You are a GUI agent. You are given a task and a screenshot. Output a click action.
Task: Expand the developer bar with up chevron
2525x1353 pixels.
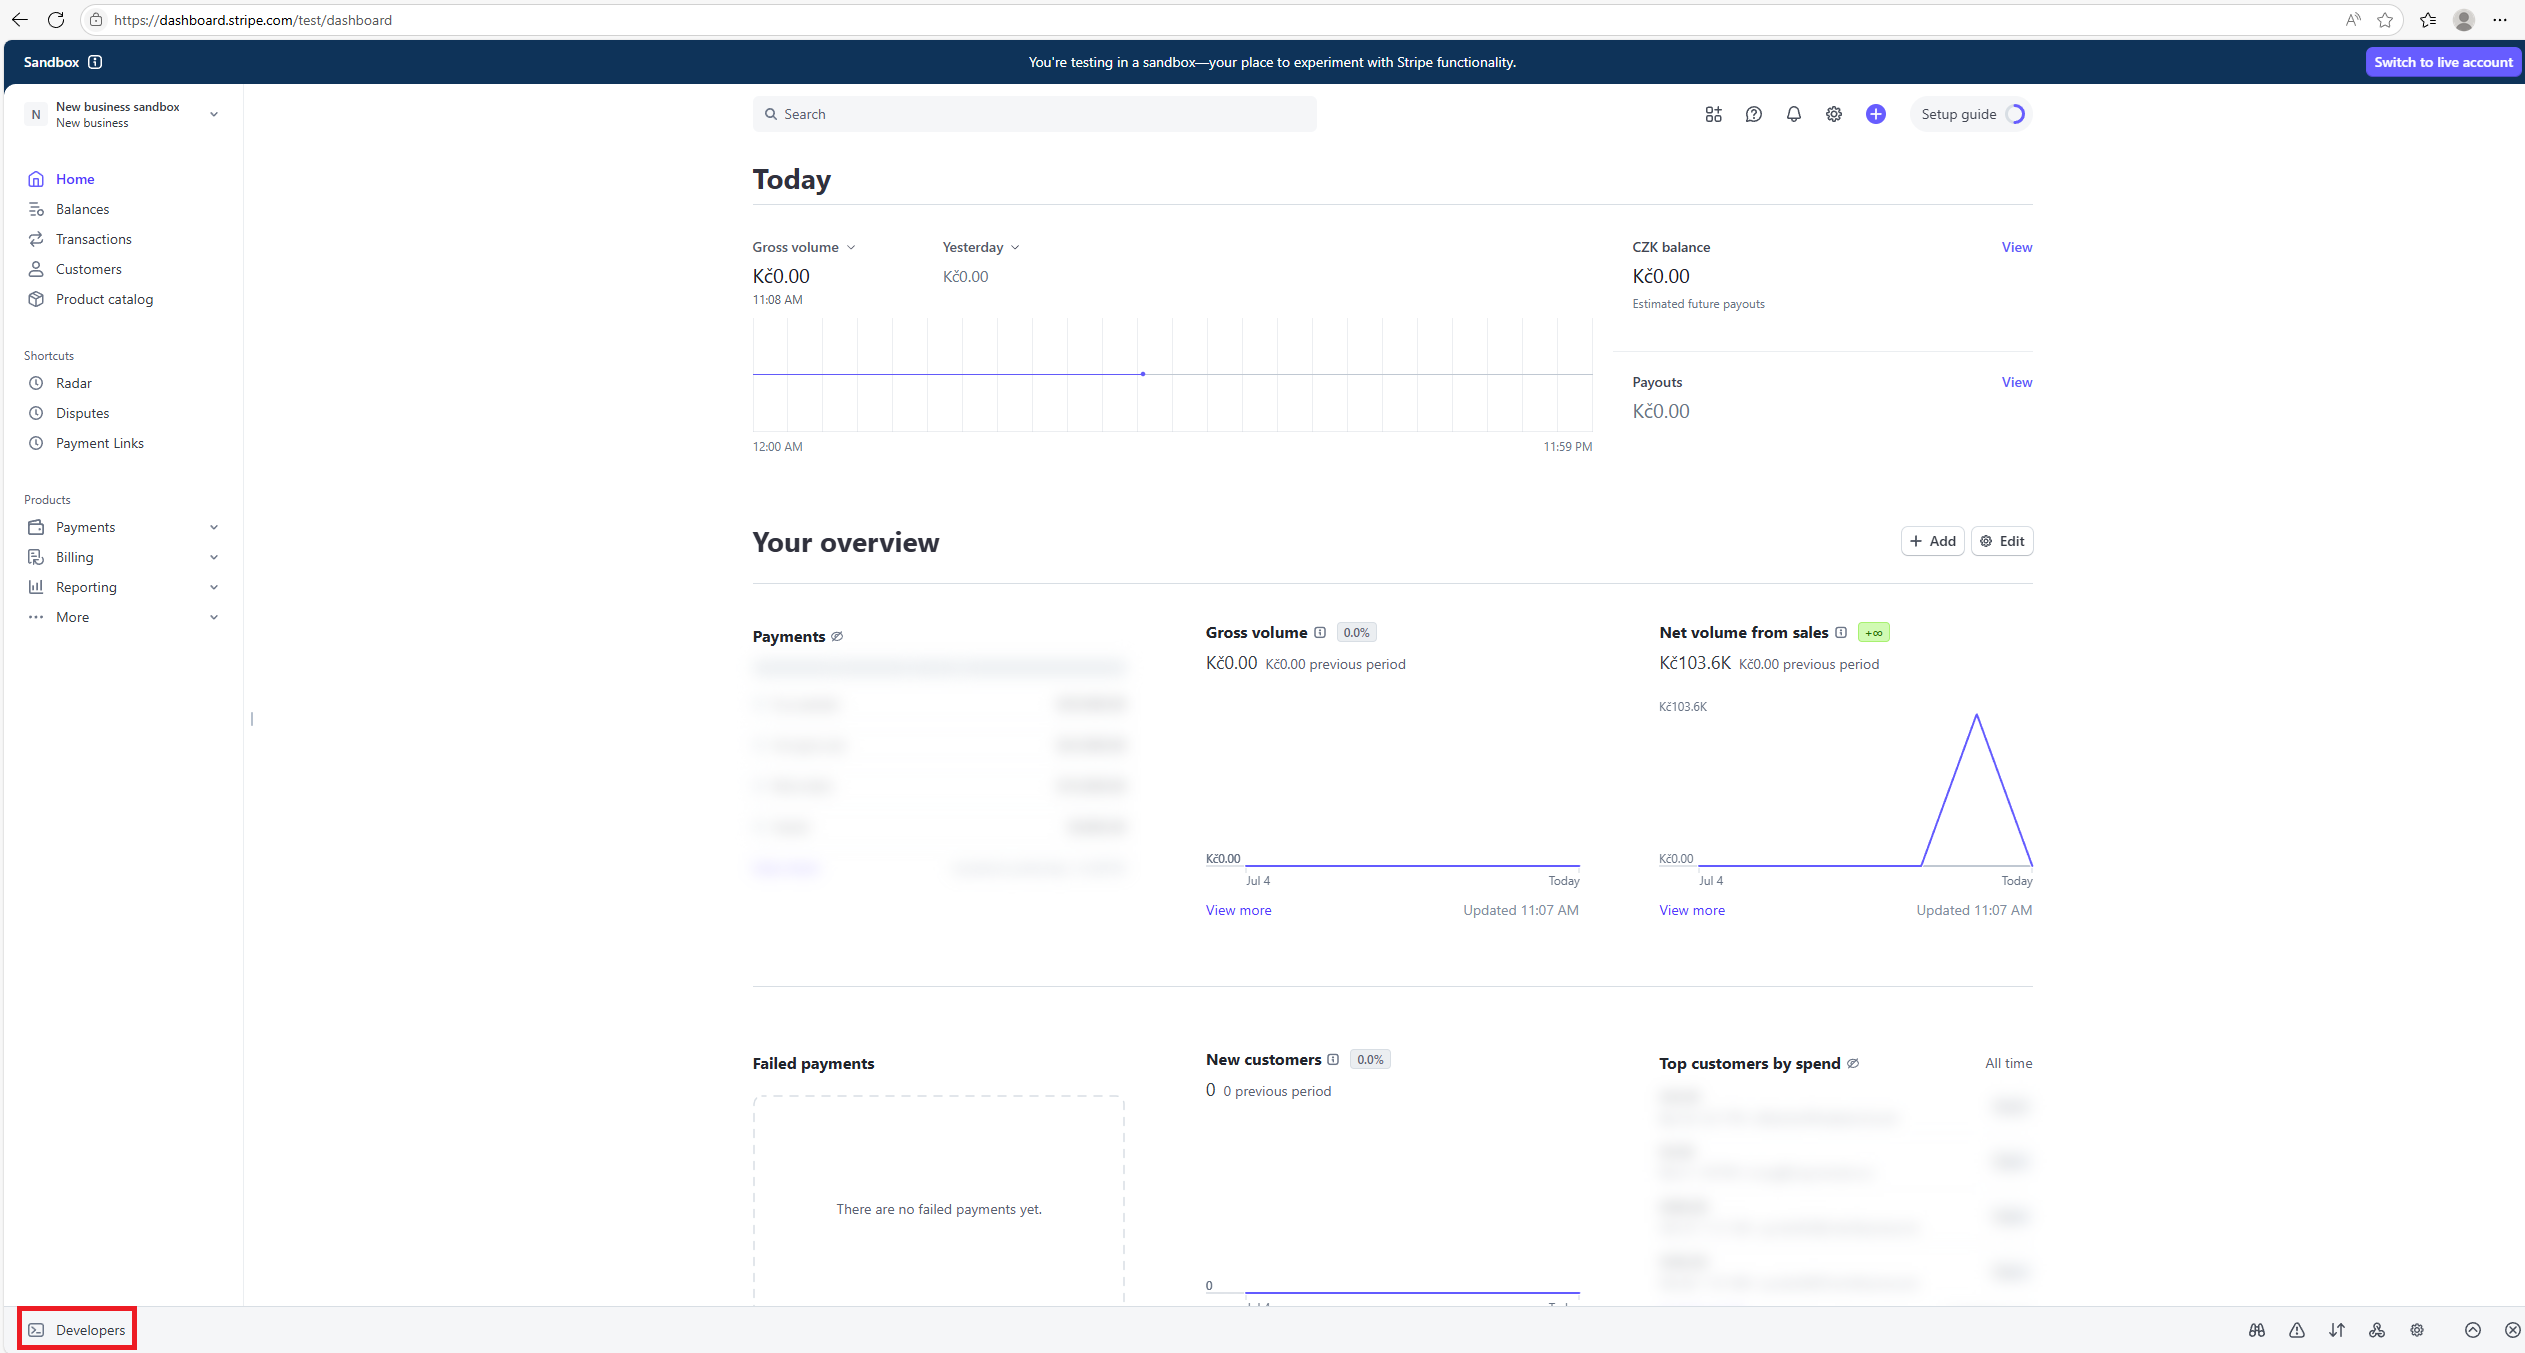(2472, 1330)
